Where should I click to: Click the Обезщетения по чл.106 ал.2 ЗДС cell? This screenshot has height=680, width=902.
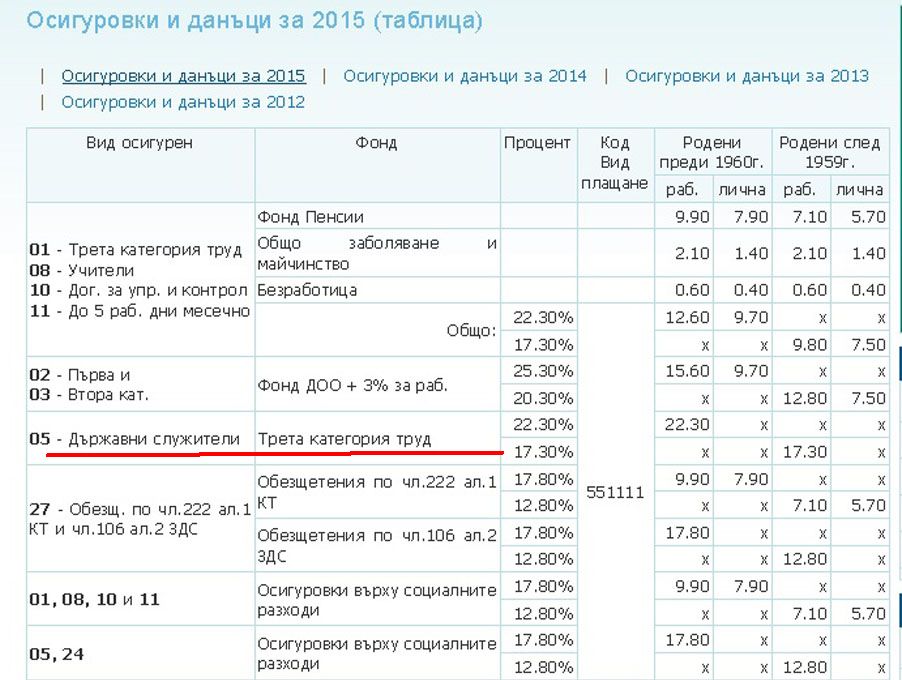click(376, 545)
